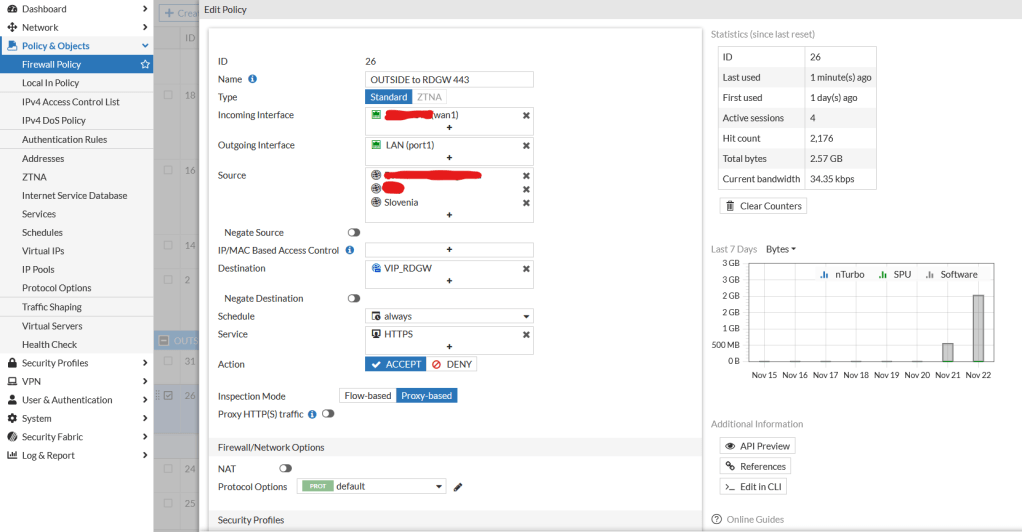
Task: Toggle the Negate Source switch
Action: coord(353,232)
